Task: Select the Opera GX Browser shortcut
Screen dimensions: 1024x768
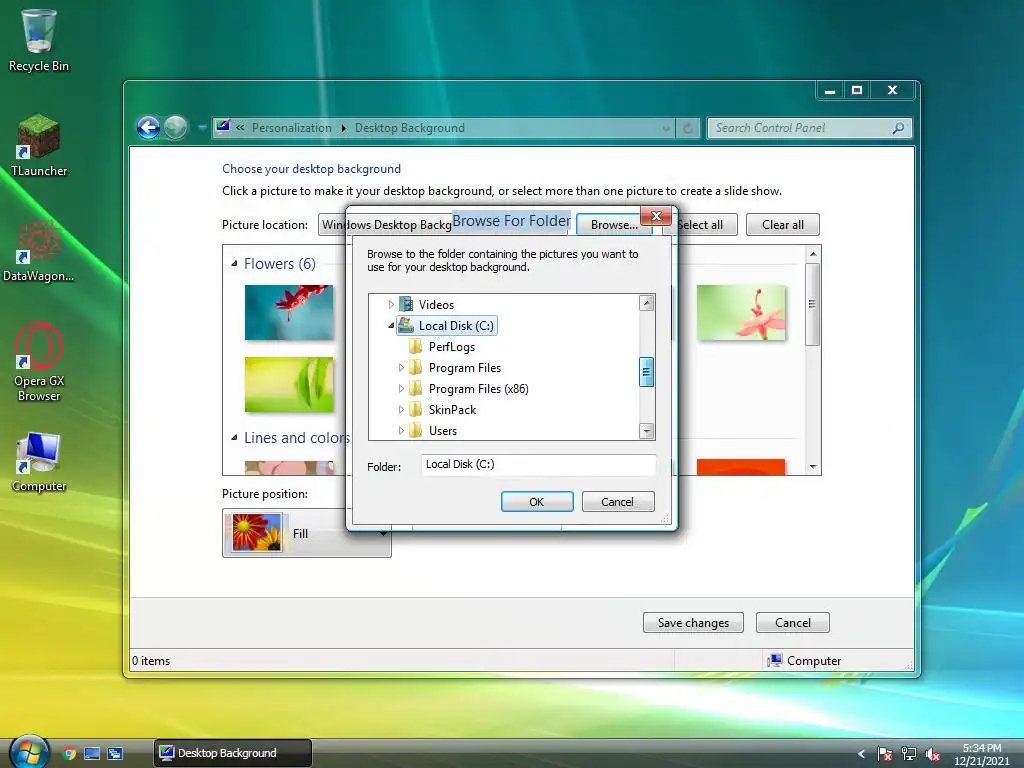Action: tap(39, 362)
